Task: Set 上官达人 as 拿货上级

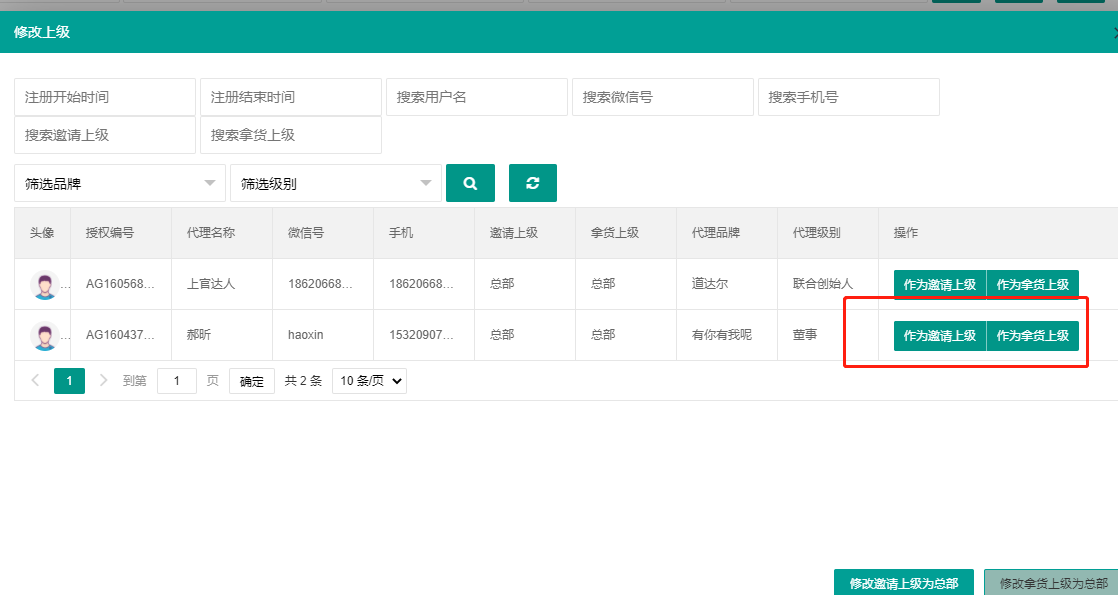Action: [1032, 285]
